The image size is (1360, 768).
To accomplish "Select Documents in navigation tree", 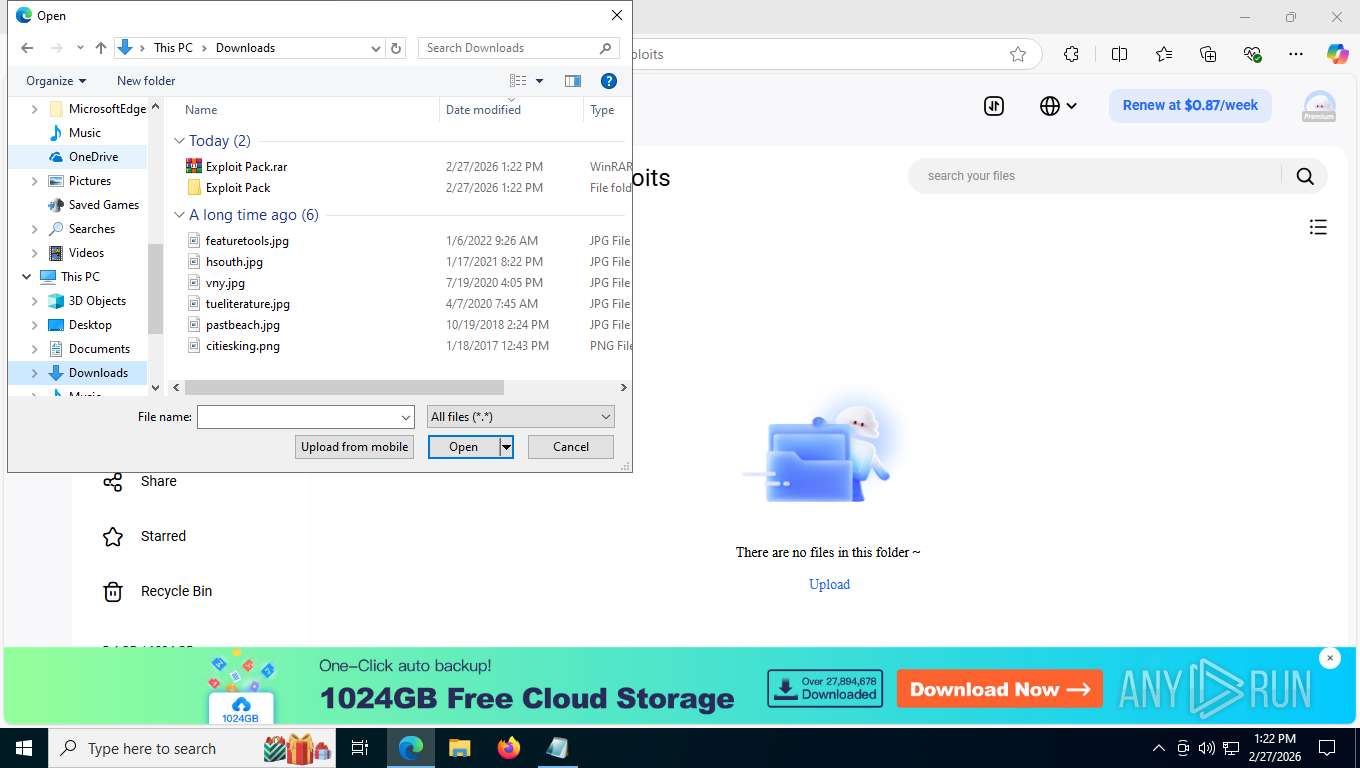I will pos(99,349).
